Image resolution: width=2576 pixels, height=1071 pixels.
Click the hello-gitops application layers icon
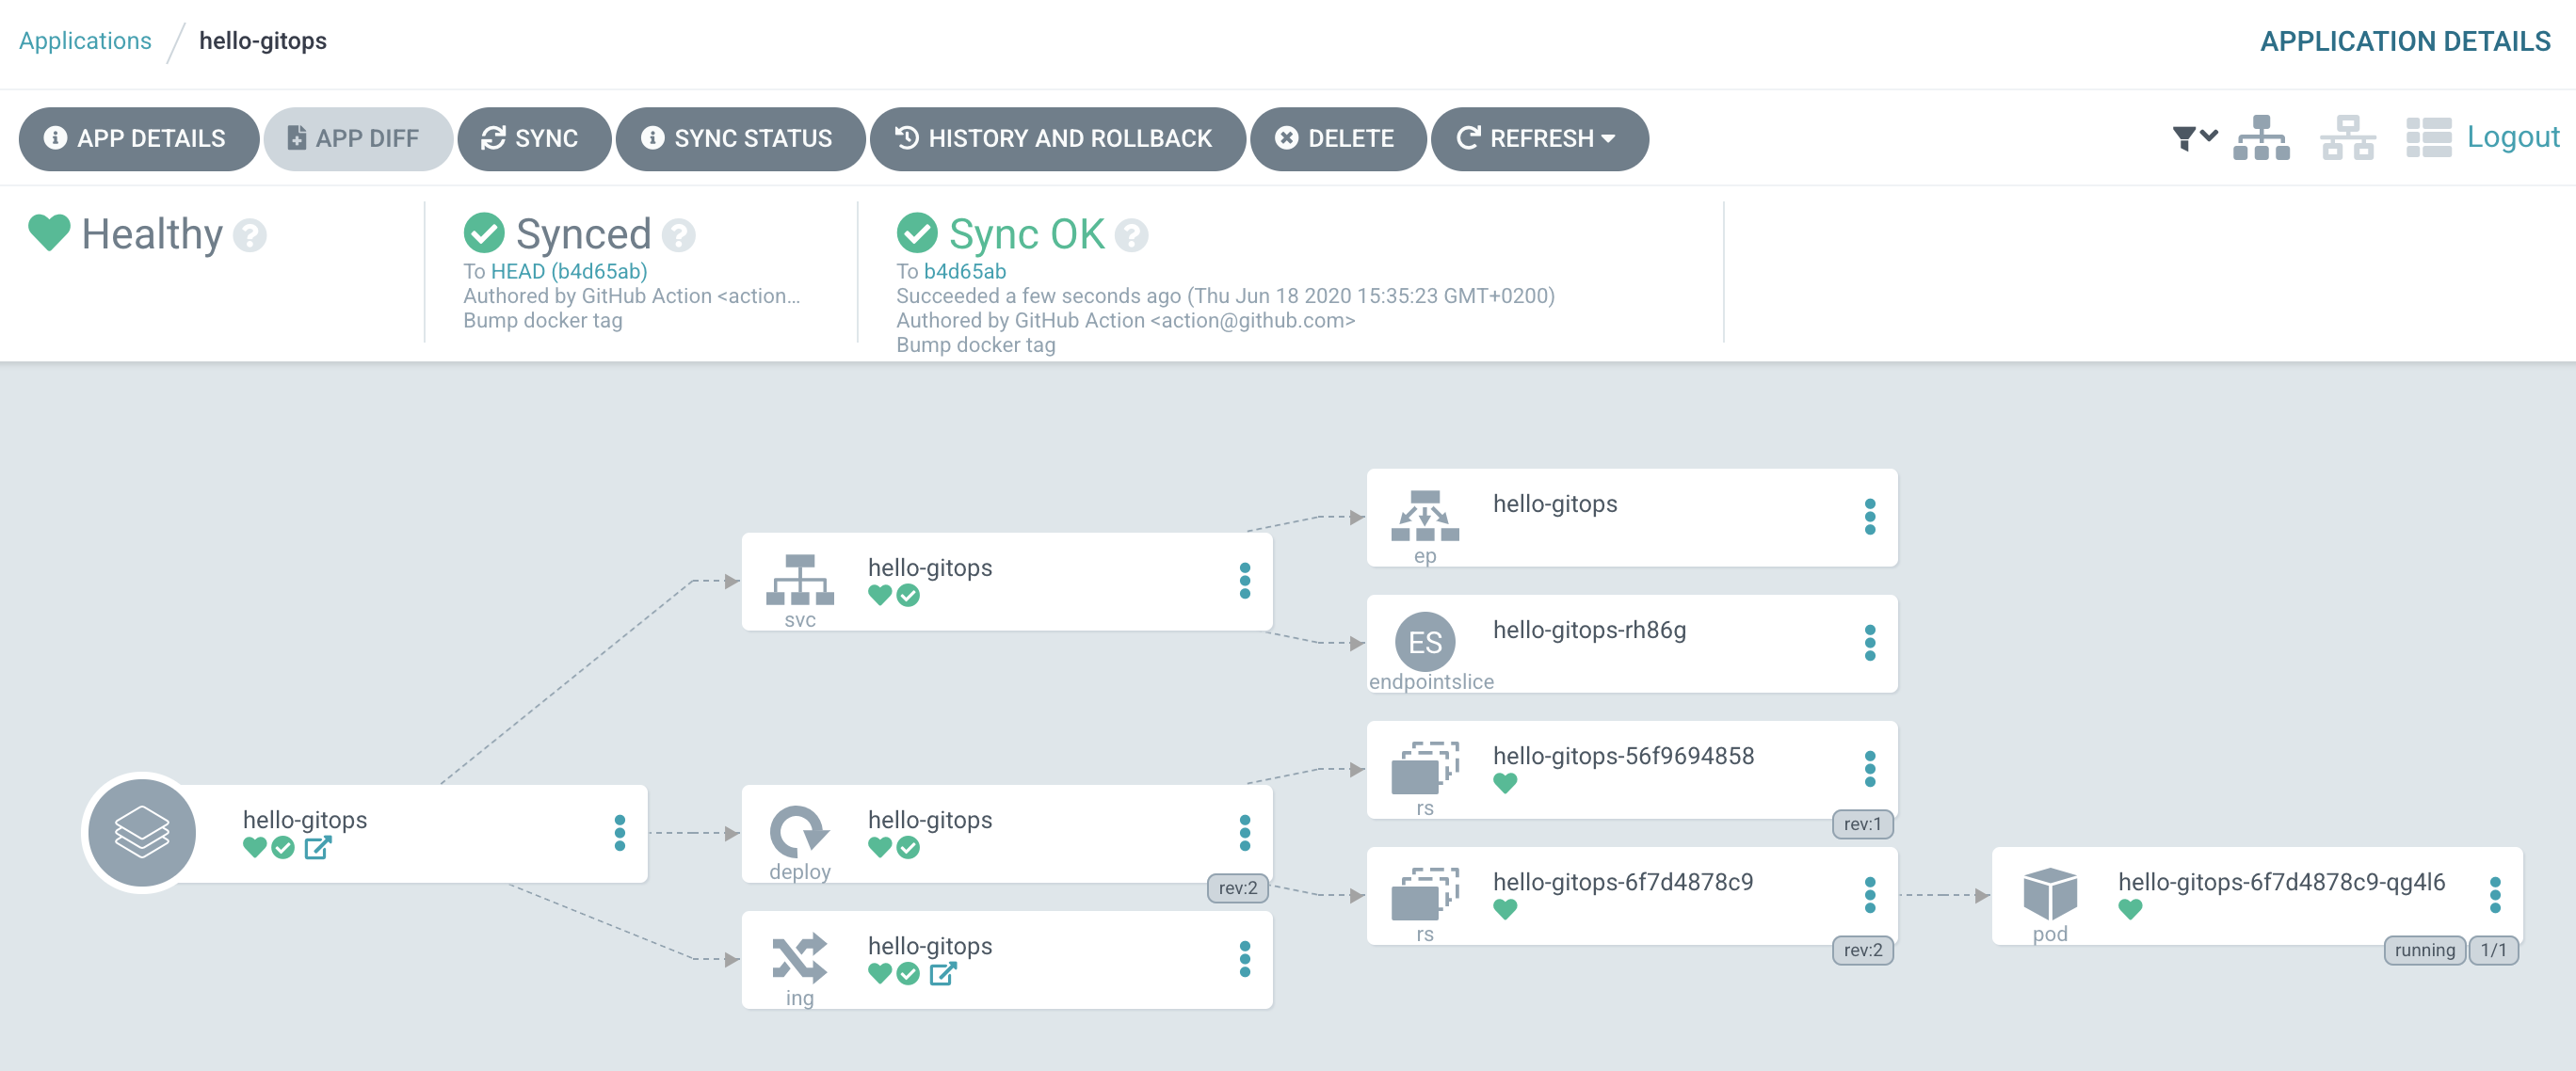pyautogui.click(x=142, y=832)
